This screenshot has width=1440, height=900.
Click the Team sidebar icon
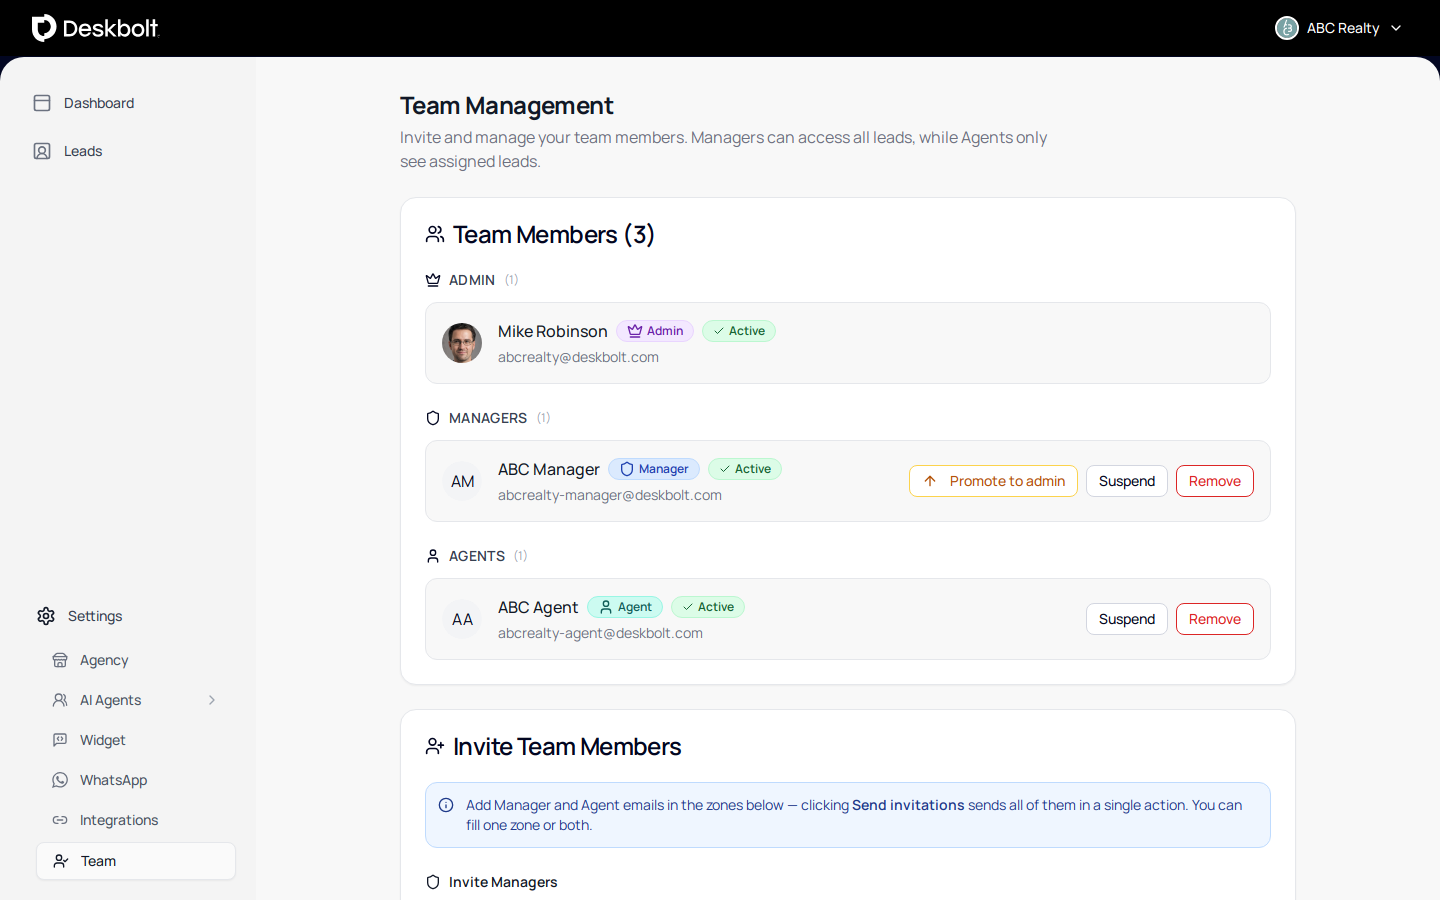[61, 861]
